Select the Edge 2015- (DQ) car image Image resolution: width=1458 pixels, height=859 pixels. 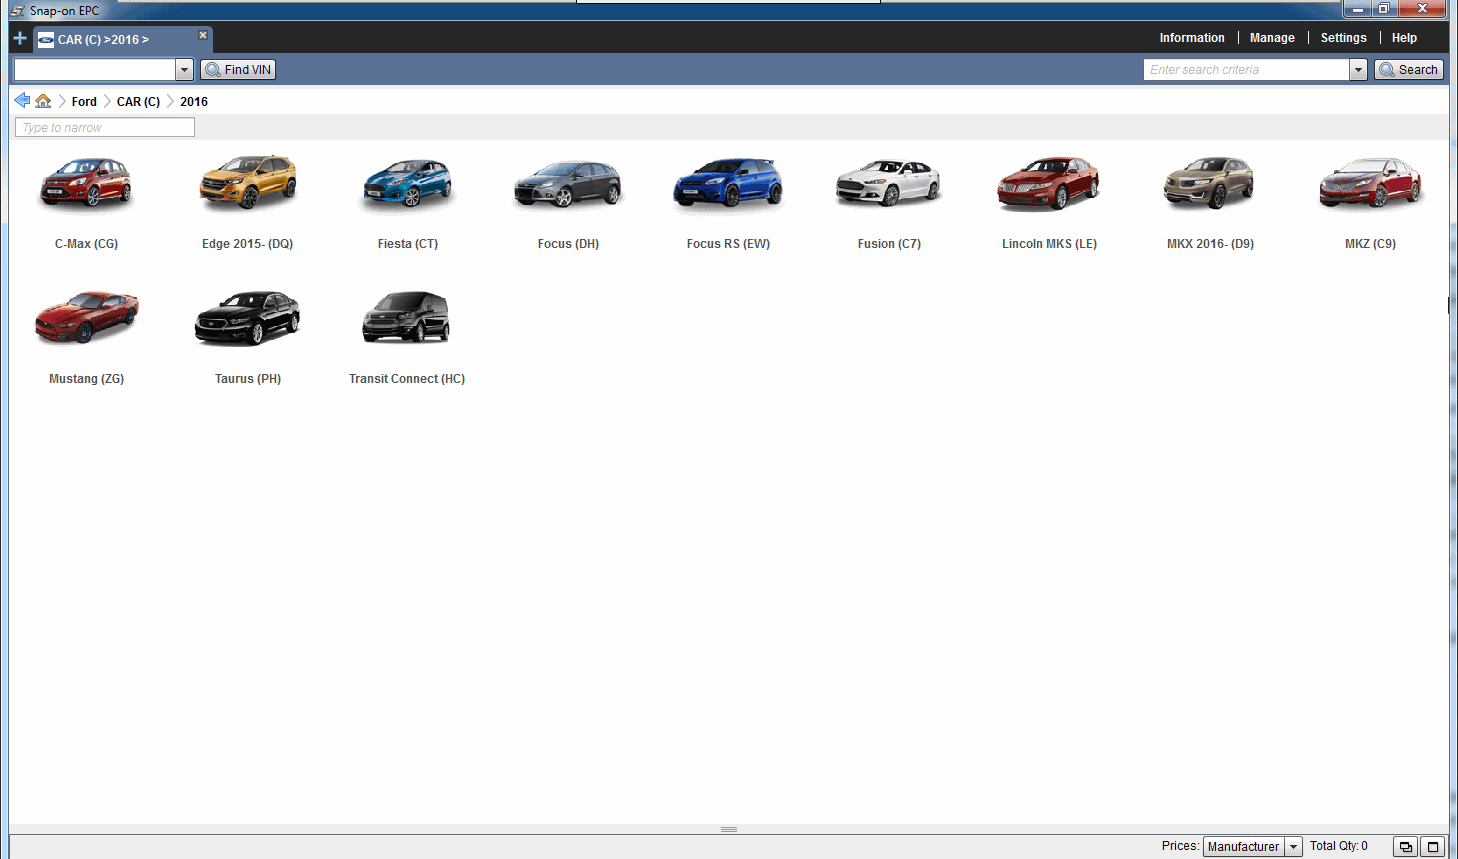point(248,182)
